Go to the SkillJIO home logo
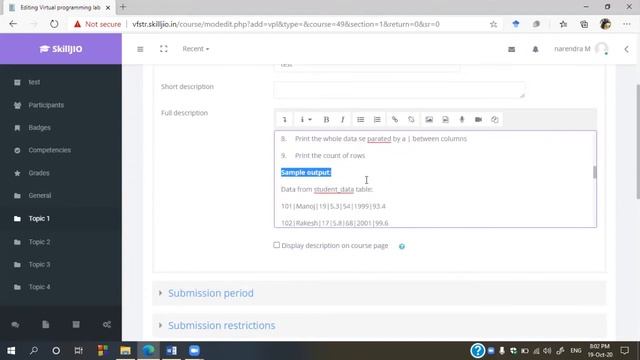 pos(61,49)
